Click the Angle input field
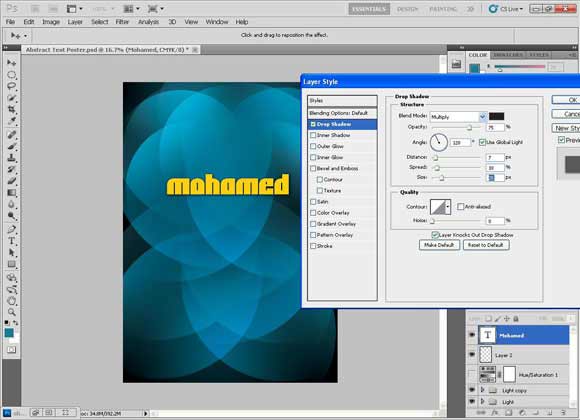 click(460, 142)
